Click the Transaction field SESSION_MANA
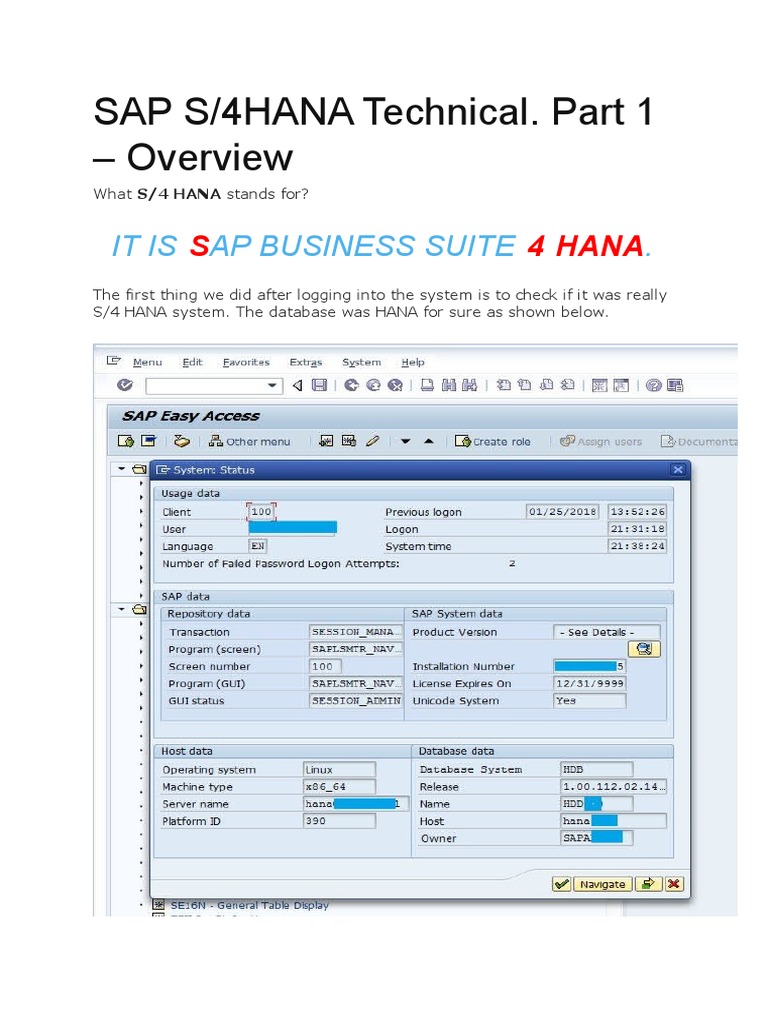Screen dimensions: 768x1024 355,632
